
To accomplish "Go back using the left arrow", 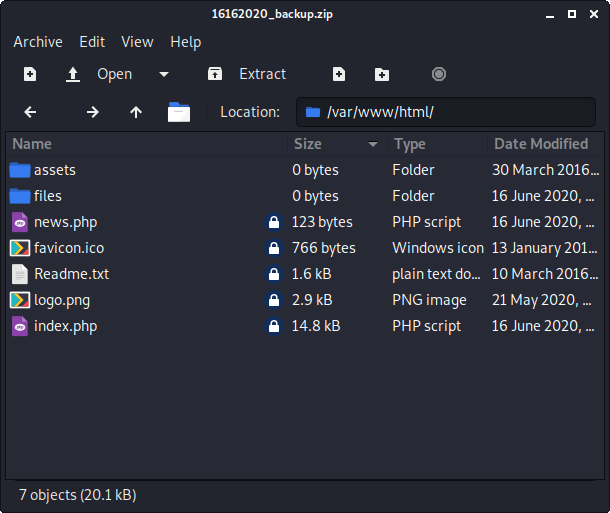I will tap(30, 112).
